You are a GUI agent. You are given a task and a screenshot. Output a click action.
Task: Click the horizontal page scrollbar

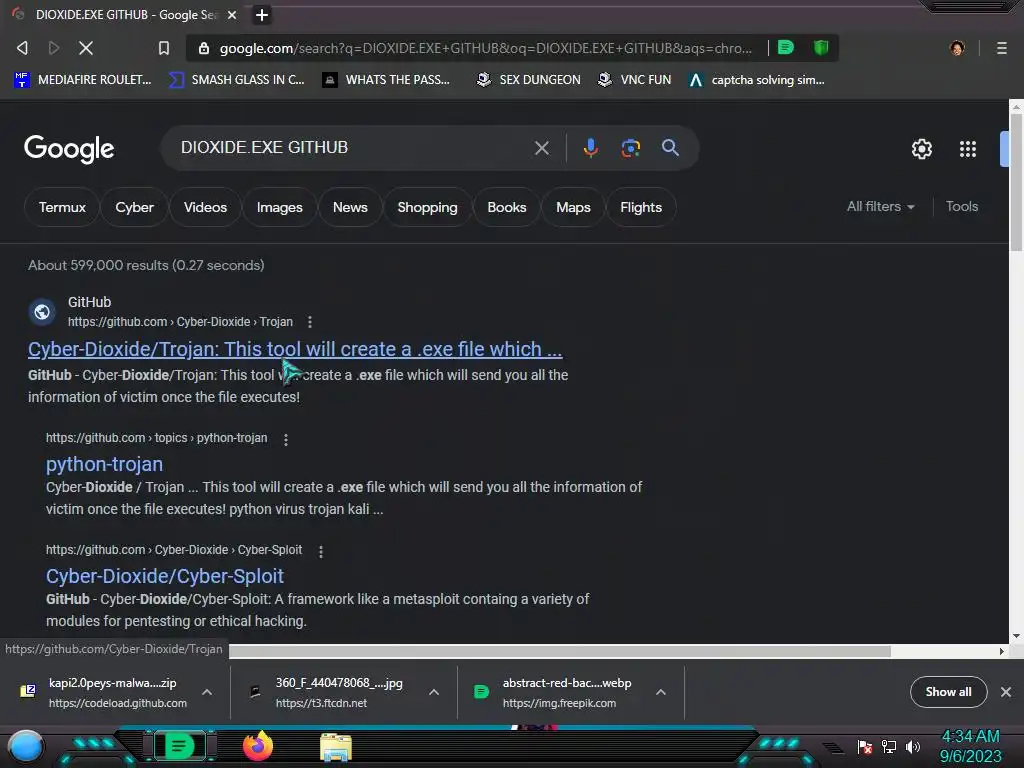pos(560,651)
